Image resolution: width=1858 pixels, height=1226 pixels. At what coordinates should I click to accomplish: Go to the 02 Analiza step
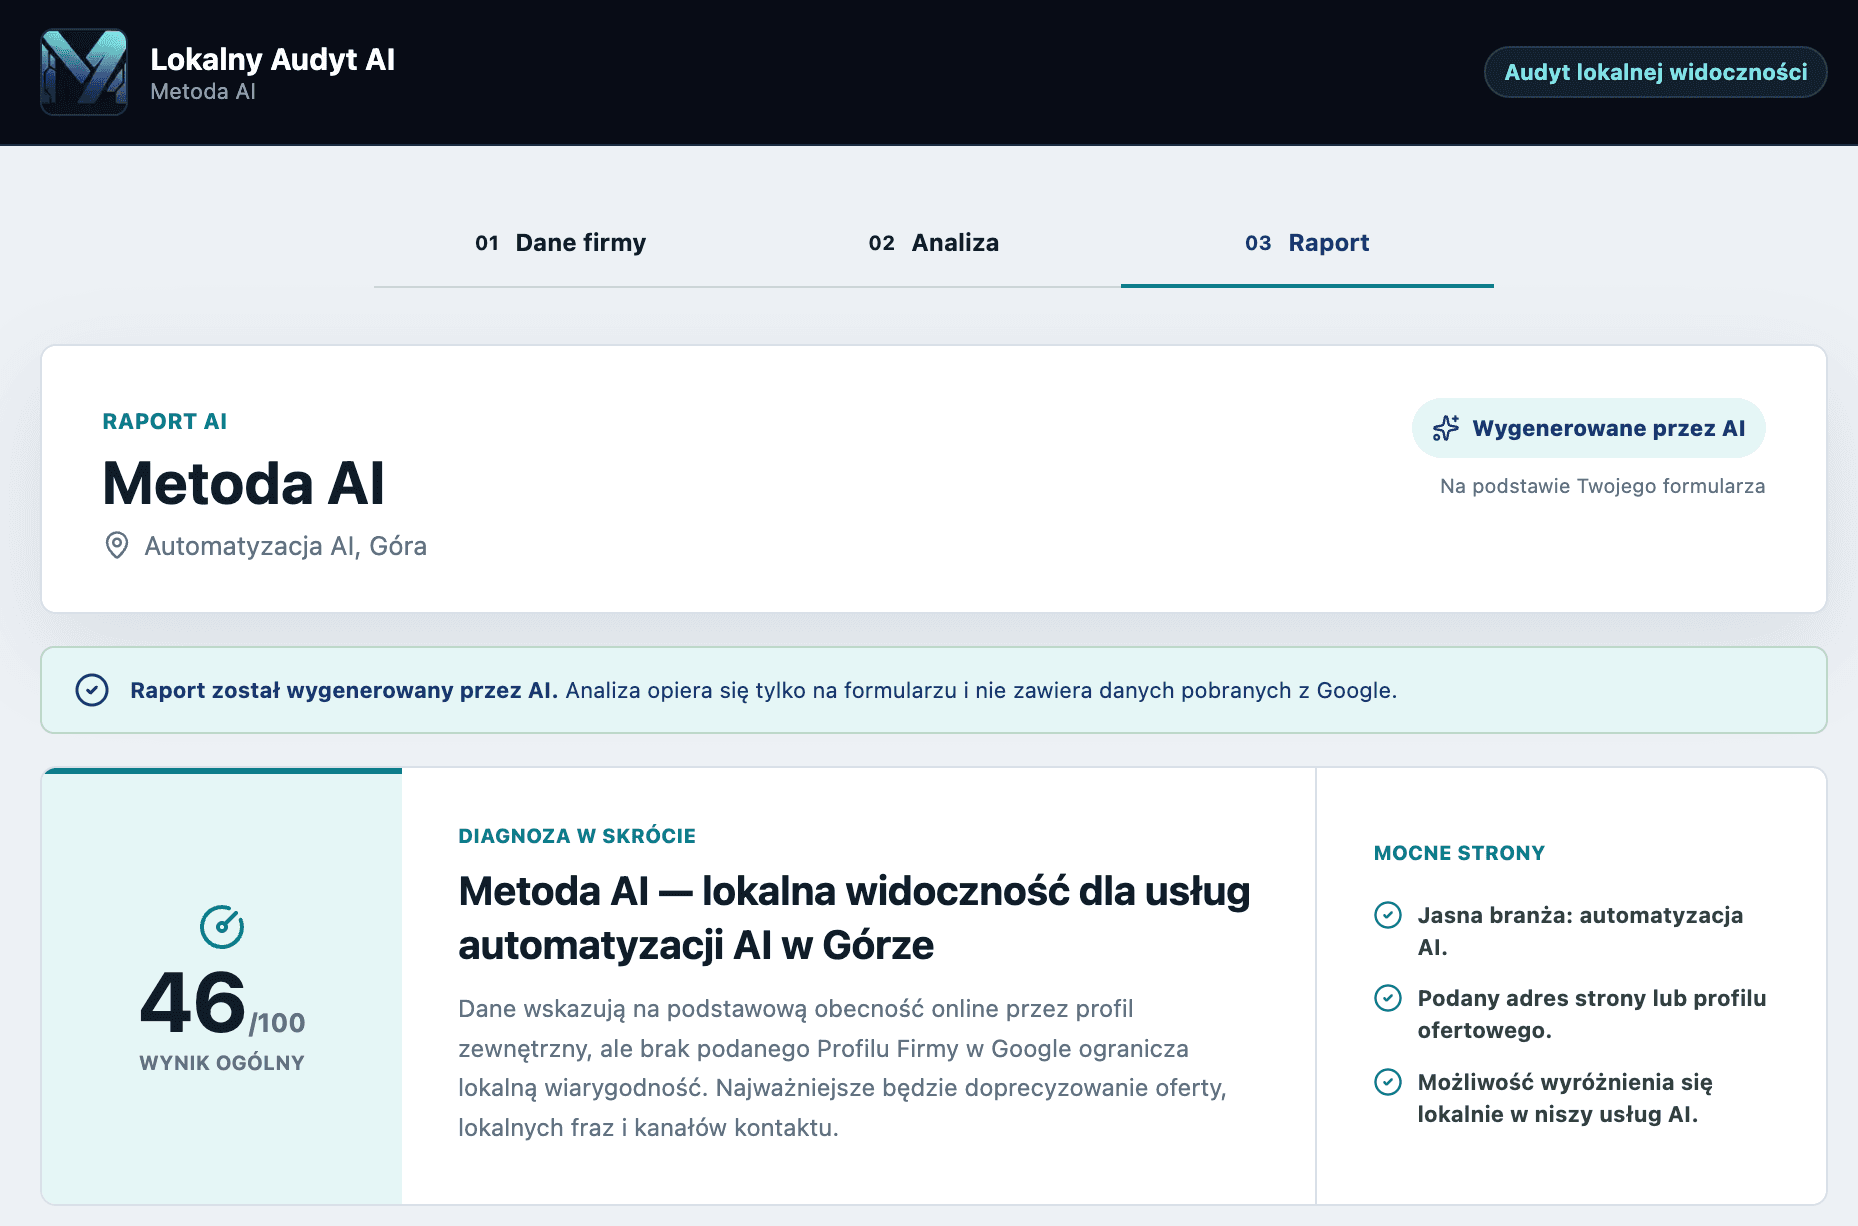point(933,243)
